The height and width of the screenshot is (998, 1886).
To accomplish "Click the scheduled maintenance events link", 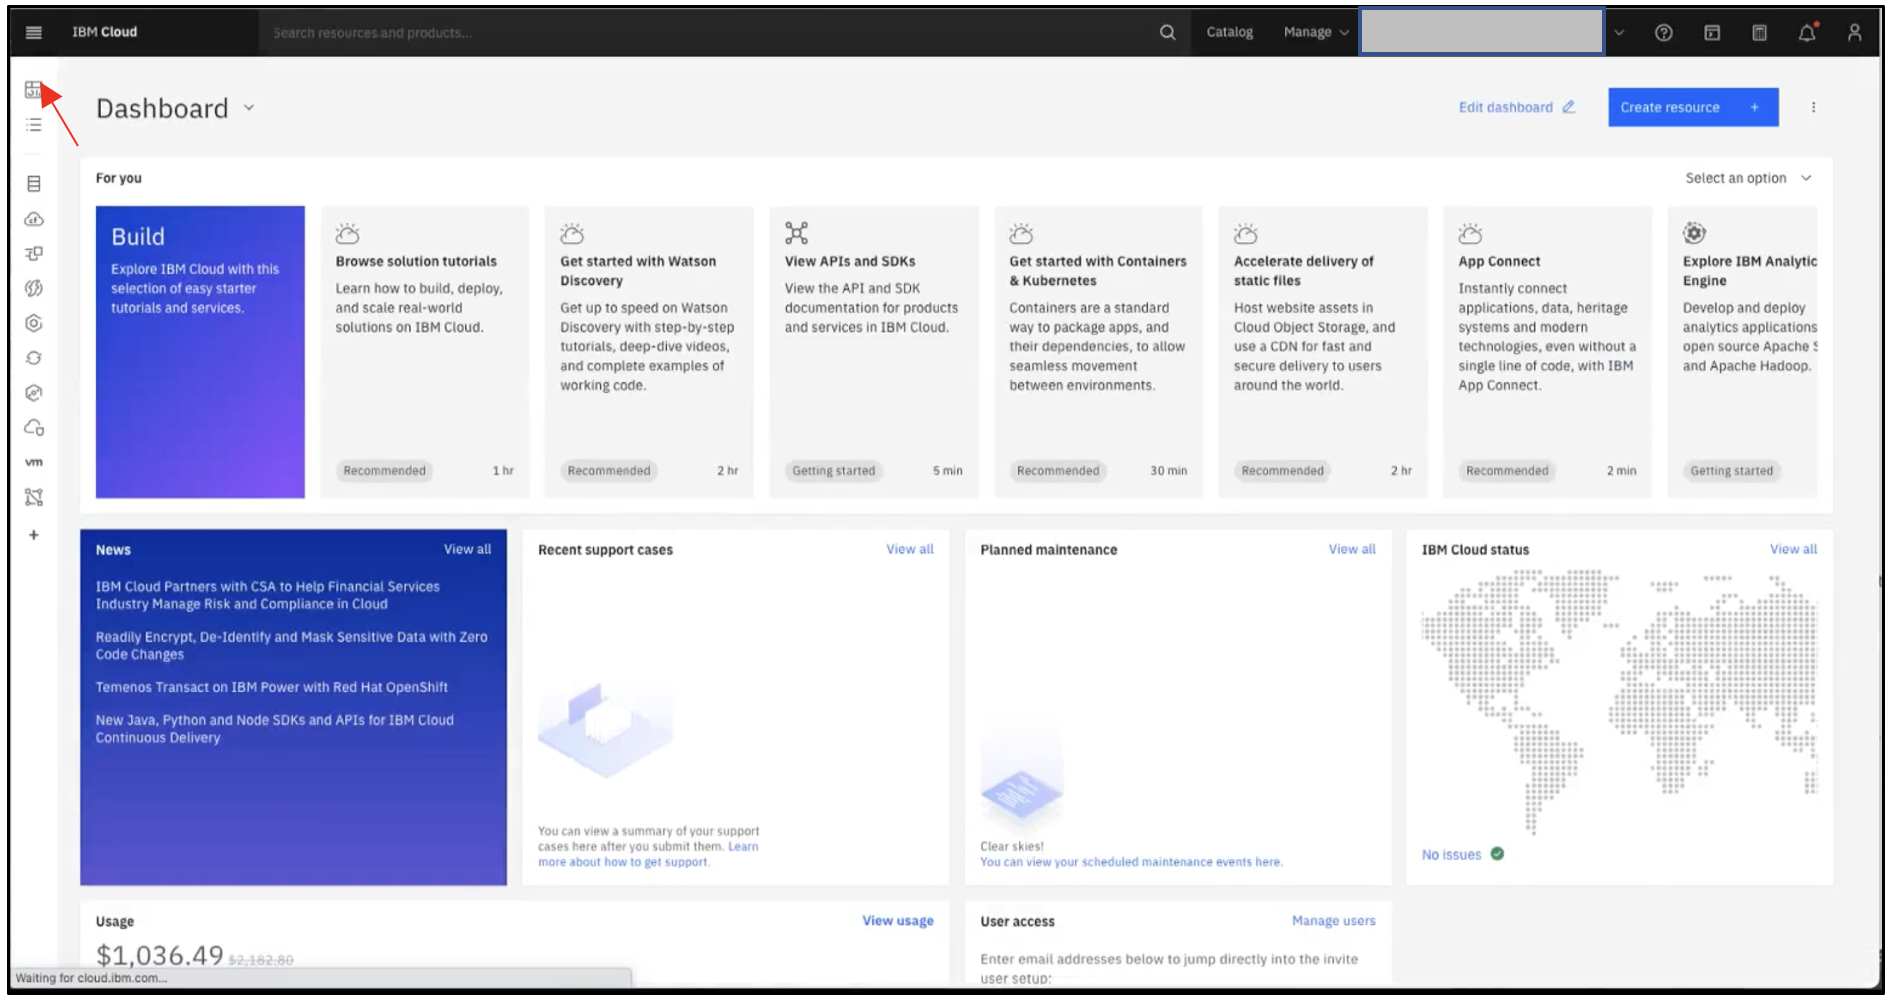I will [x=1131, y=862].
